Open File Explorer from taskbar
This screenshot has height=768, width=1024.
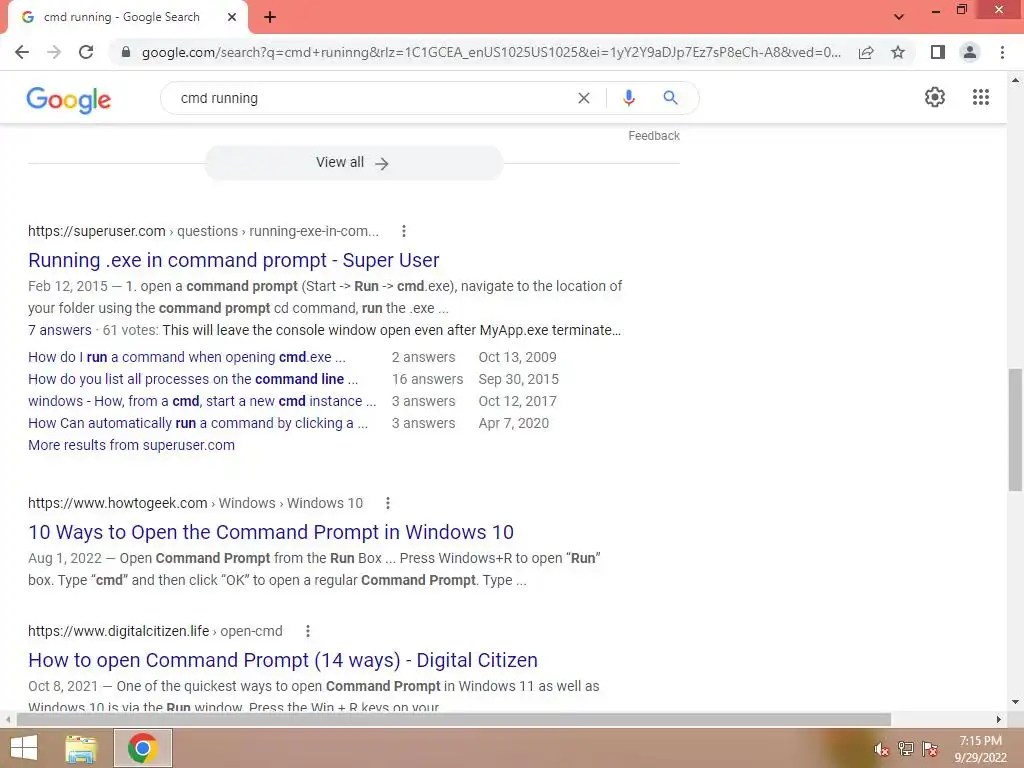[81, 748]
